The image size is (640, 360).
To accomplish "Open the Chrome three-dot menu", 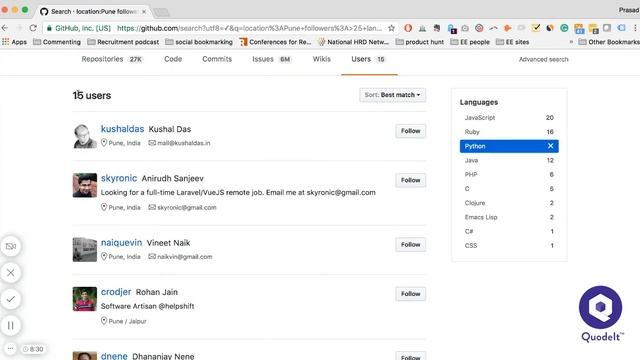I will pos(635,28).
